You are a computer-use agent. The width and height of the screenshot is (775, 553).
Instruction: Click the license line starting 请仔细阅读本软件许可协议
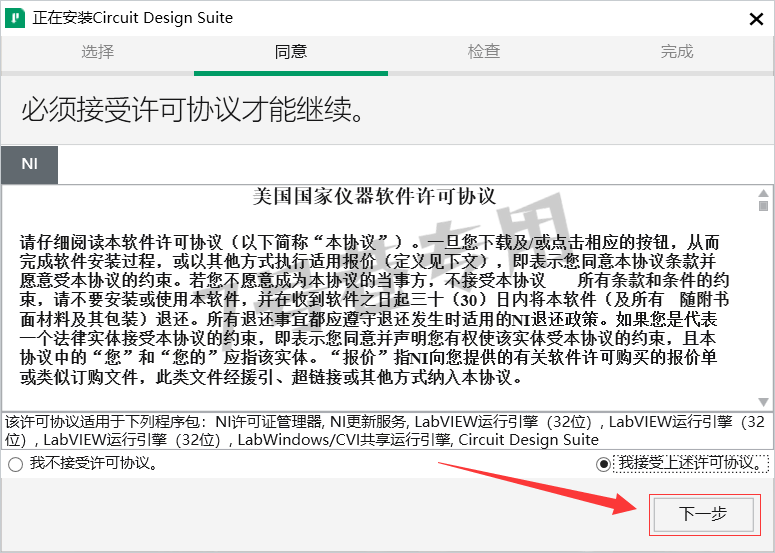(369, 243)
